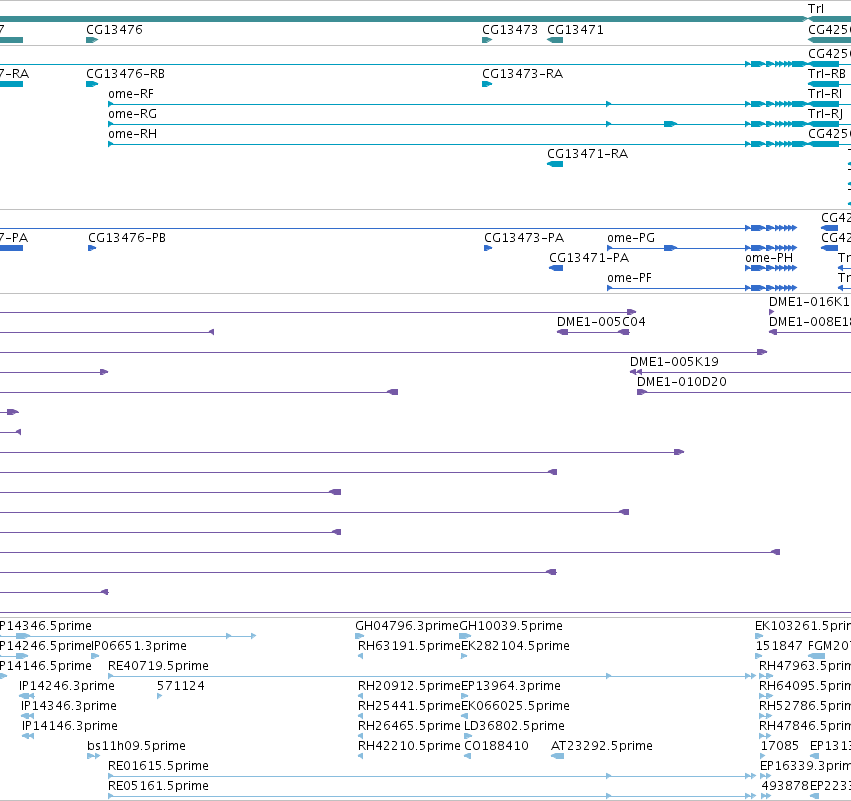Select the CO188410 feature label
The image size is (851, 801).
[496, 747]
